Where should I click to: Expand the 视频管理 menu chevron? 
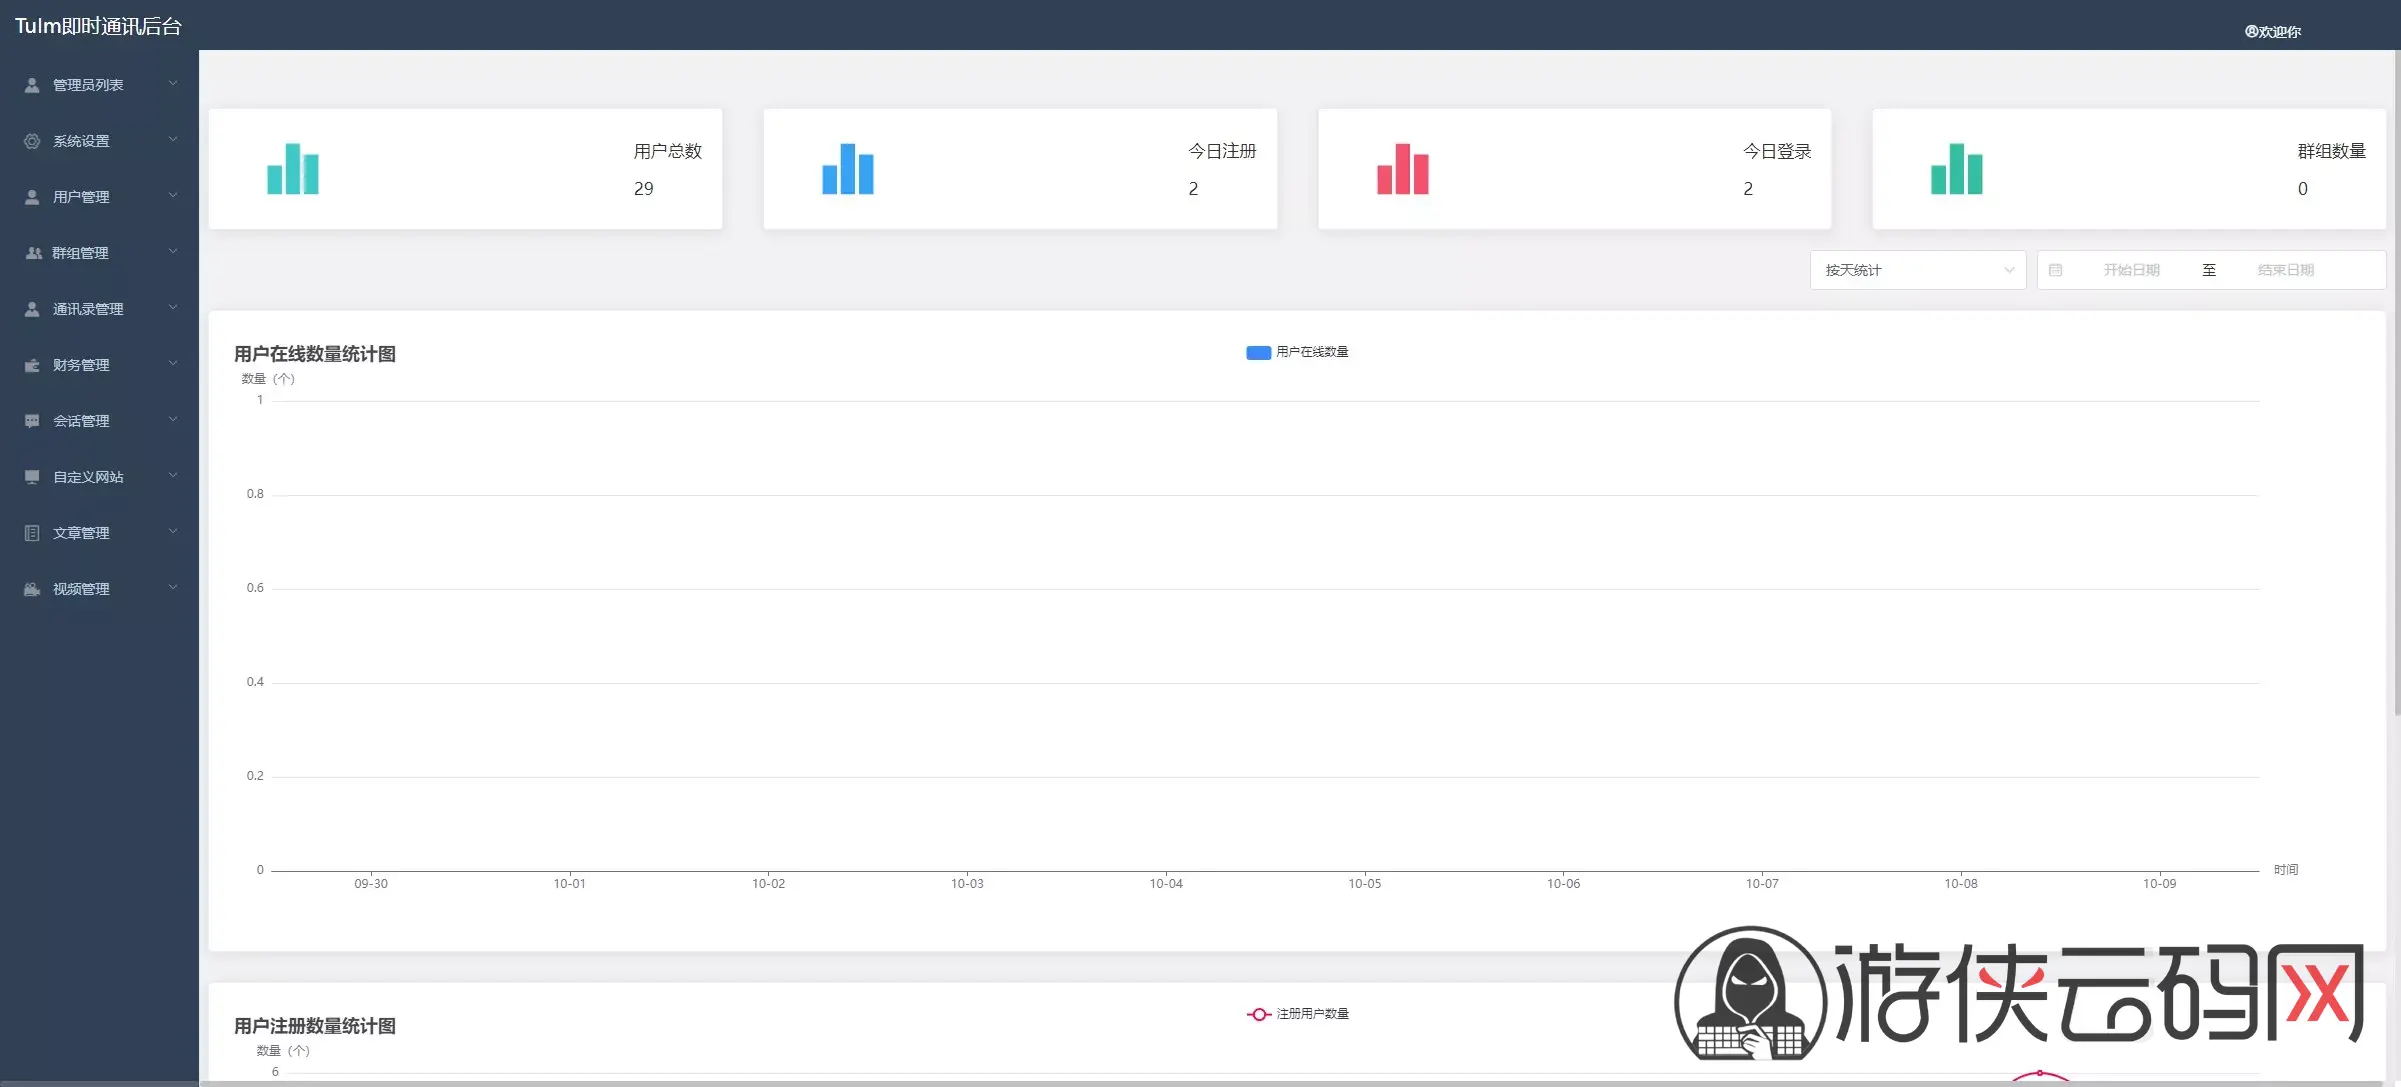pyautogui.click(x=173, y=588)
